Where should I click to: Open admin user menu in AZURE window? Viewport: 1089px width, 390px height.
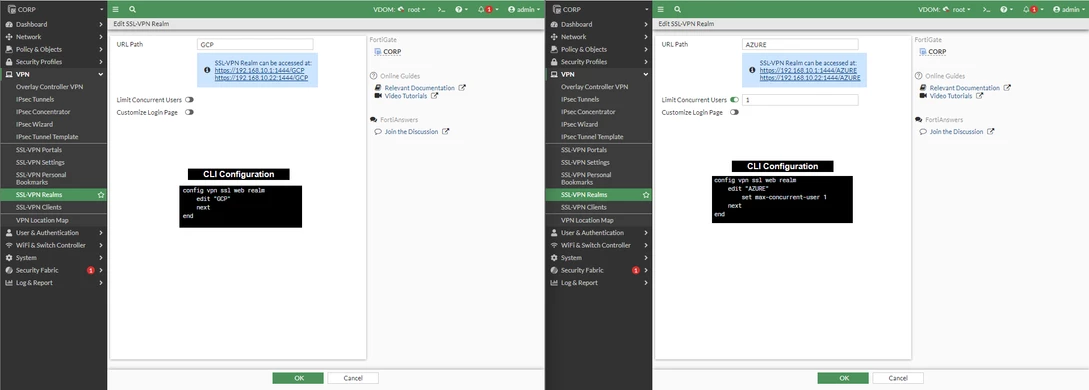[x=1070, y=10]
